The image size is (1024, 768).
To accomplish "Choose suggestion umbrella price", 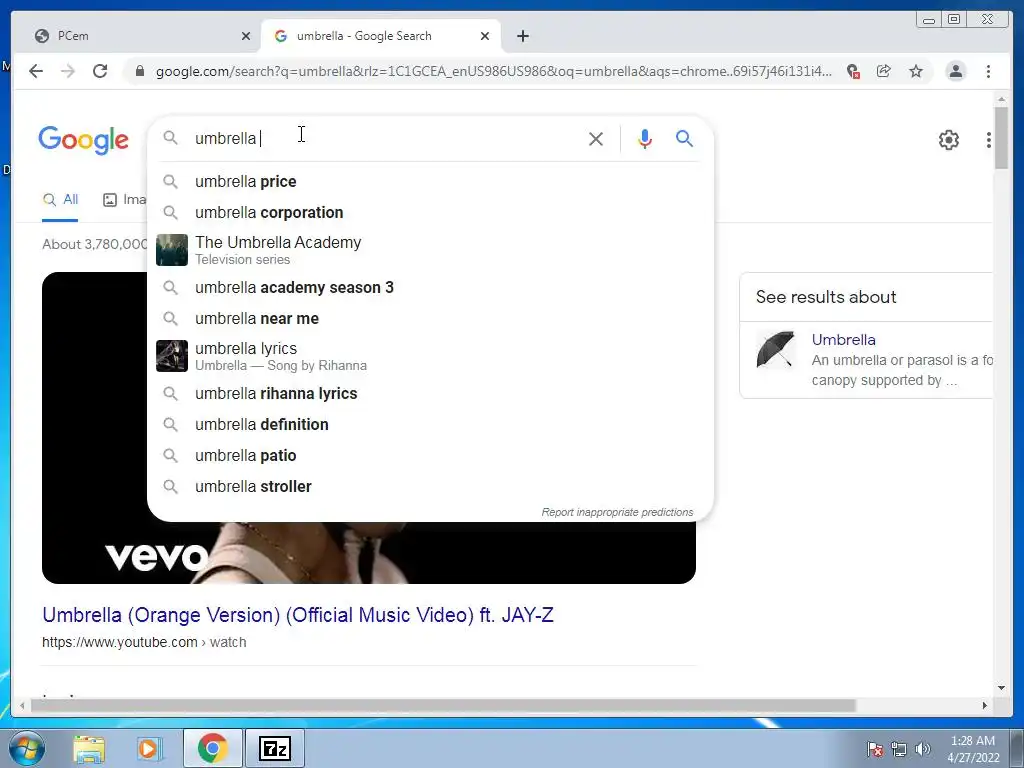I will [430, 182].
